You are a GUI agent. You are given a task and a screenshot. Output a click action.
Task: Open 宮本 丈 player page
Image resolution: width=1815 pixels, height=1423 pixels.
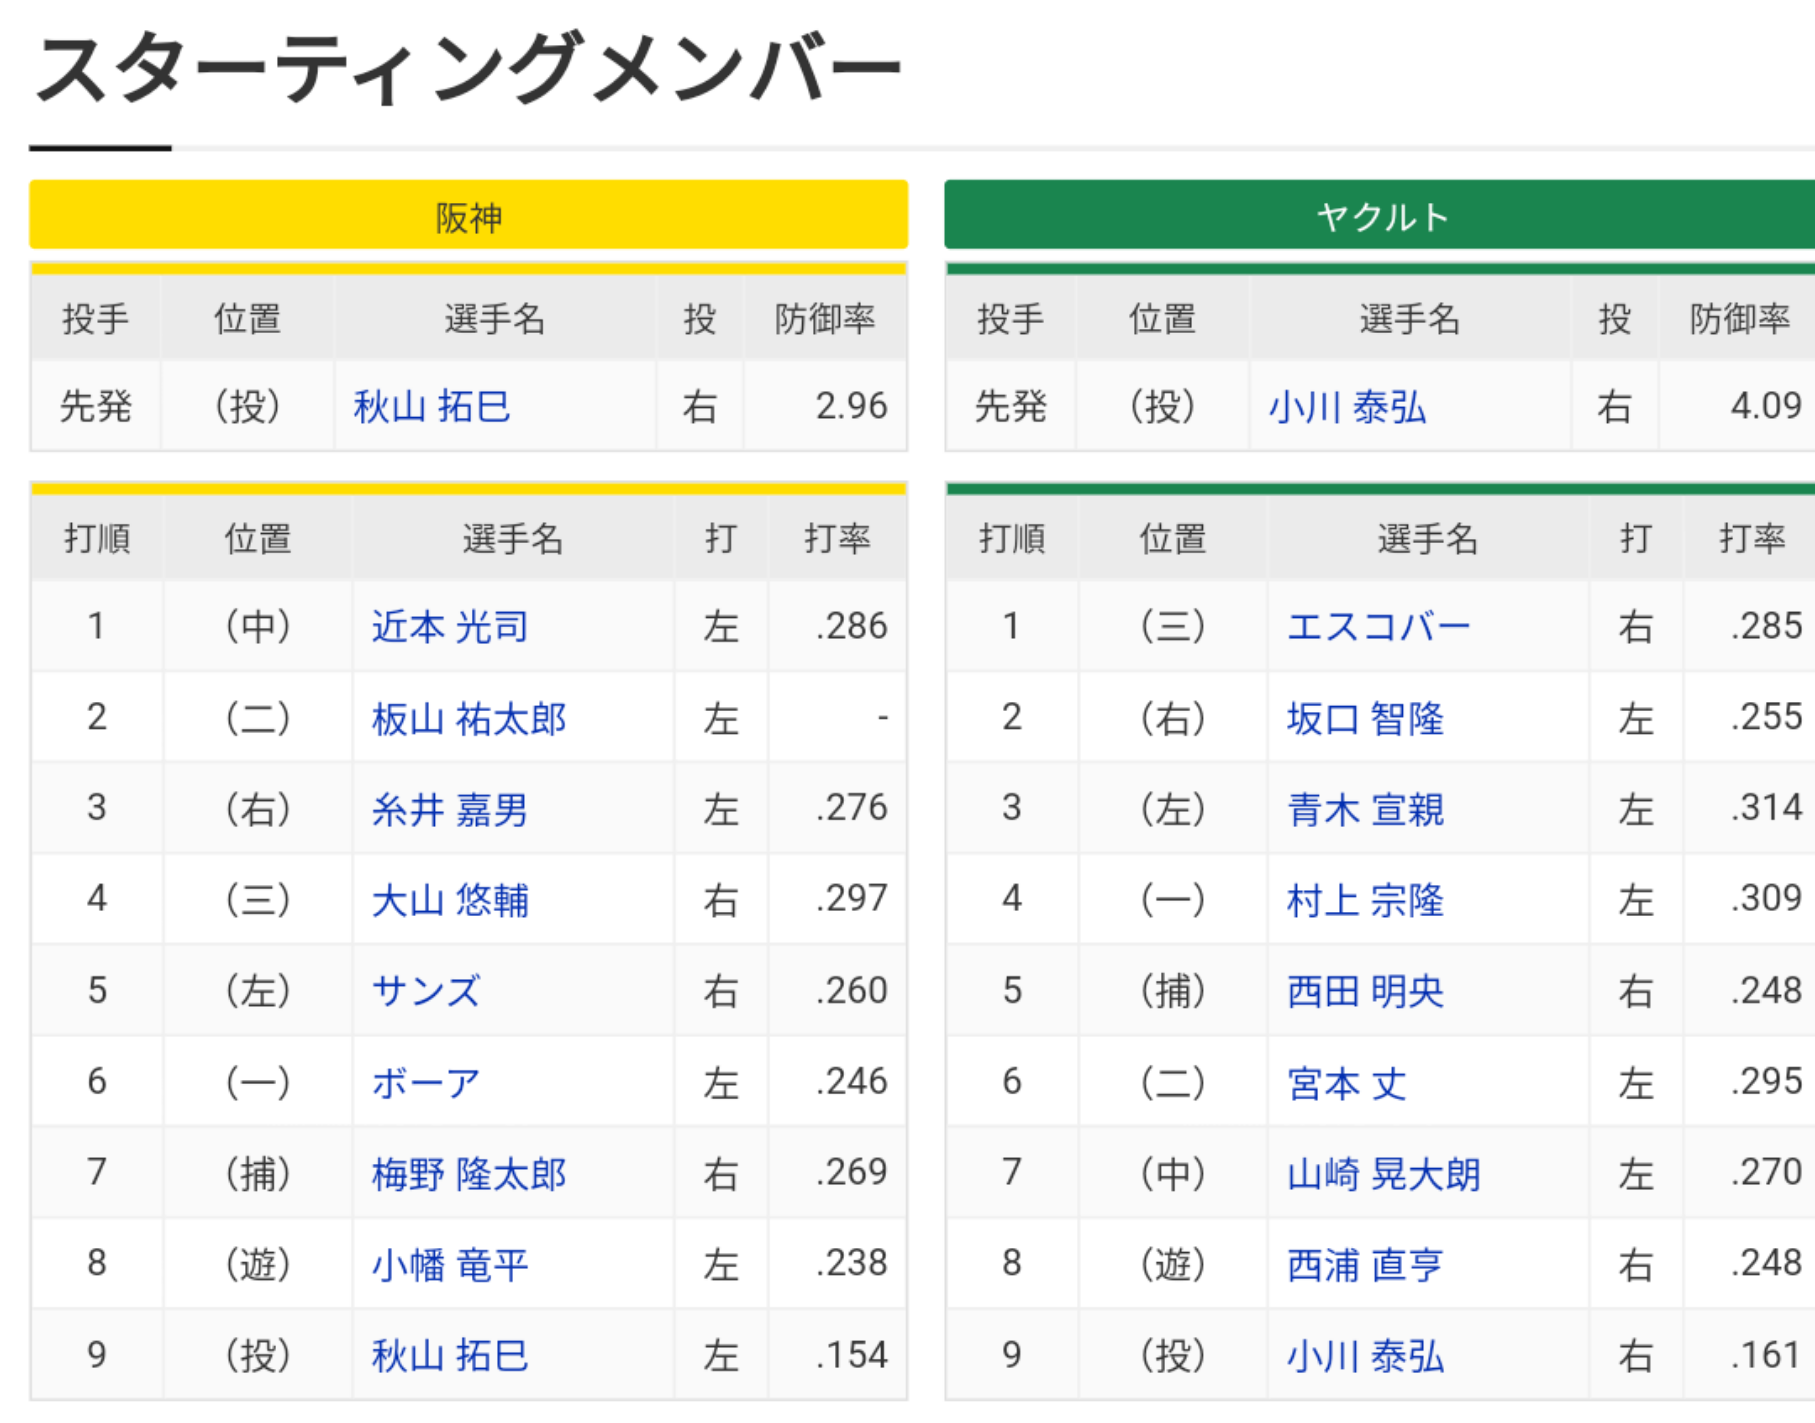tap(1346, 1082)
